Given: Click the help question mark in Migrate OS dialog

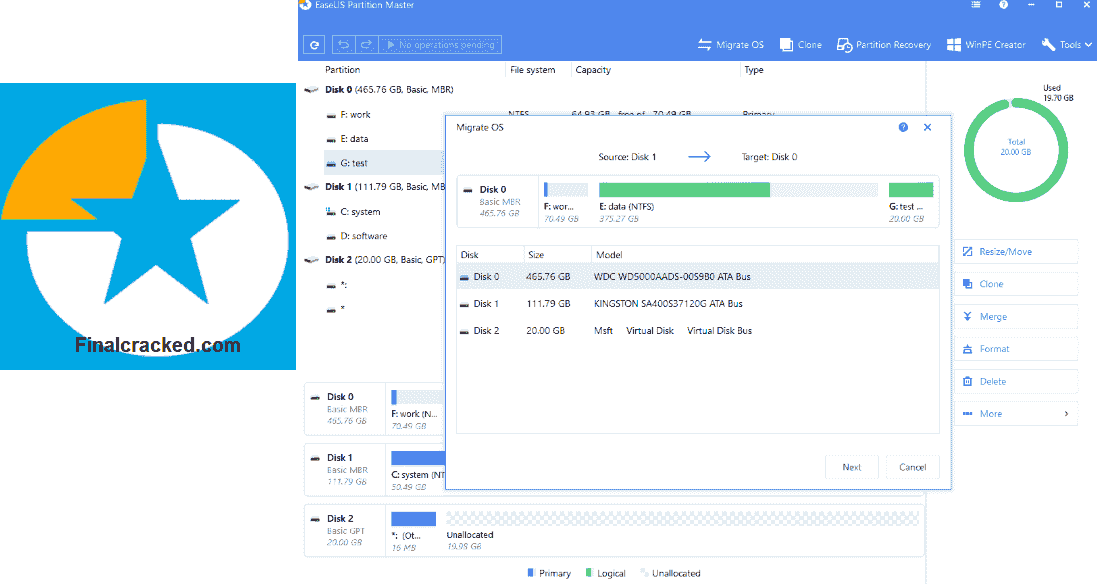Looking at the screenshot, I should pyautogui.click(x=903, y=128).
